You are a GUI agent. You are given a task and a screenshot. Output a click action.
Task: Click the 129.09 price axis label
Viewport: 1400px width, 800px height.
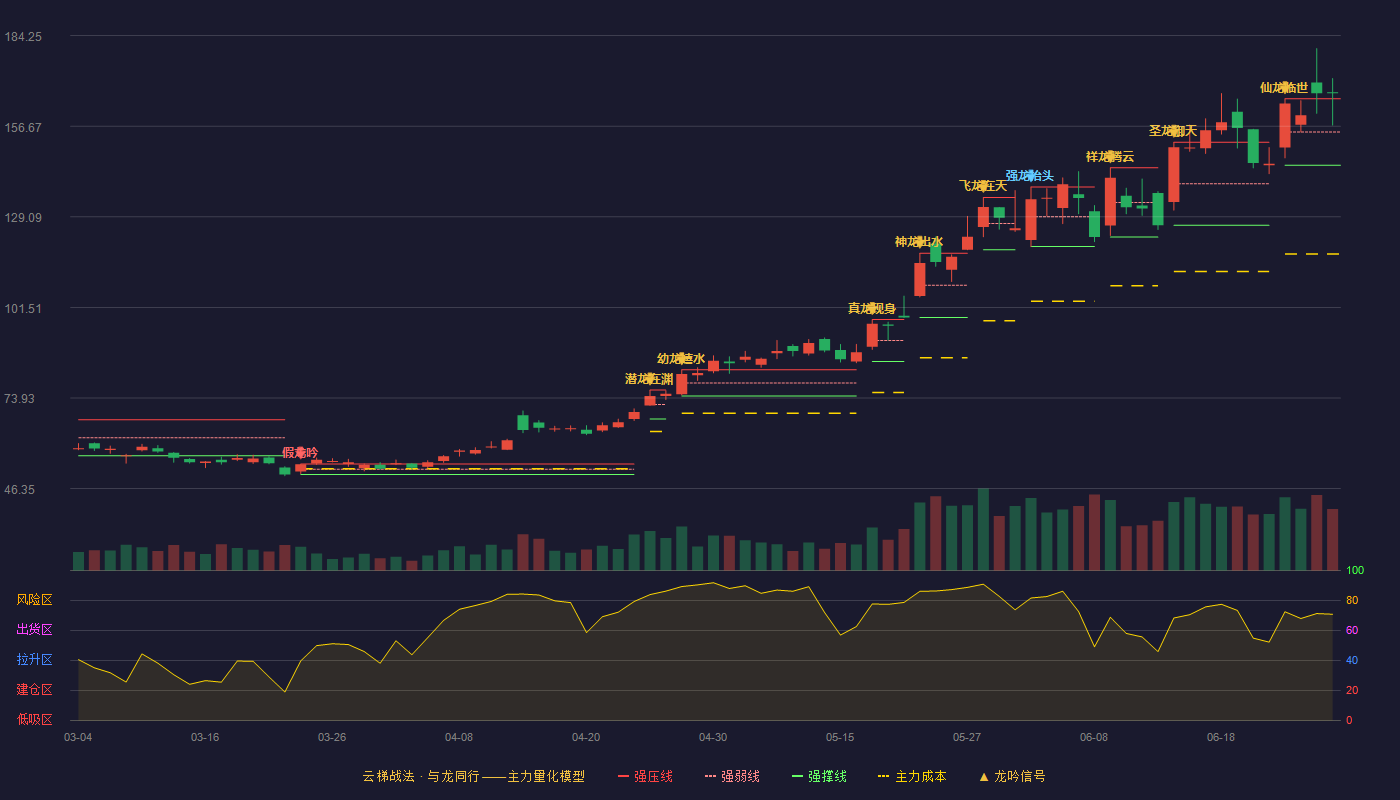(x=23, y=218)
